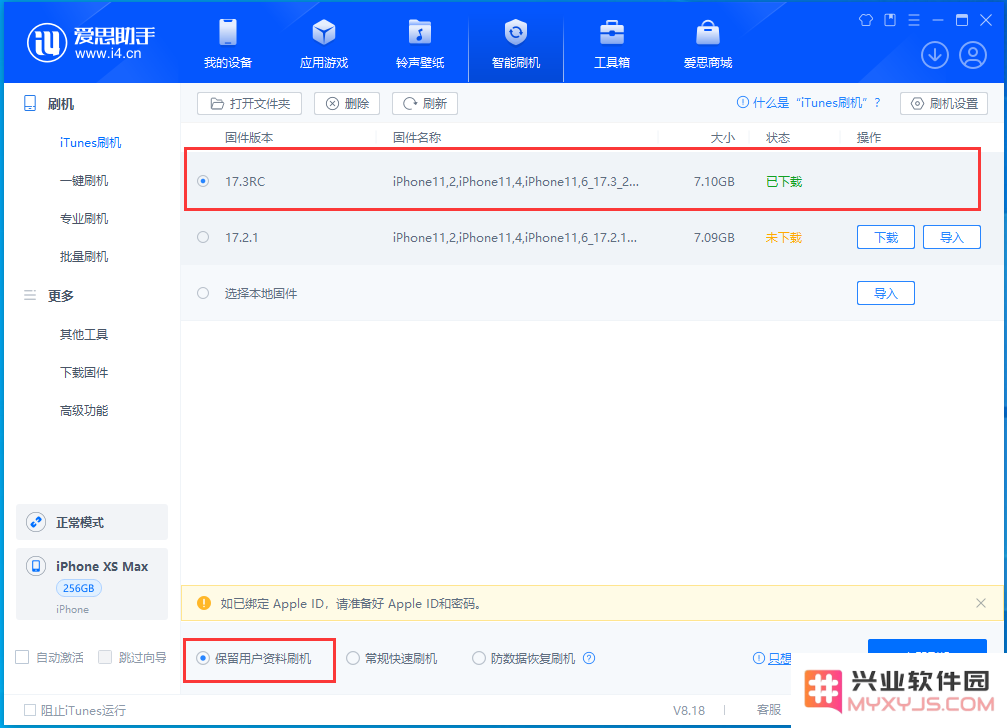Open the 我的设备 device section

228,44
